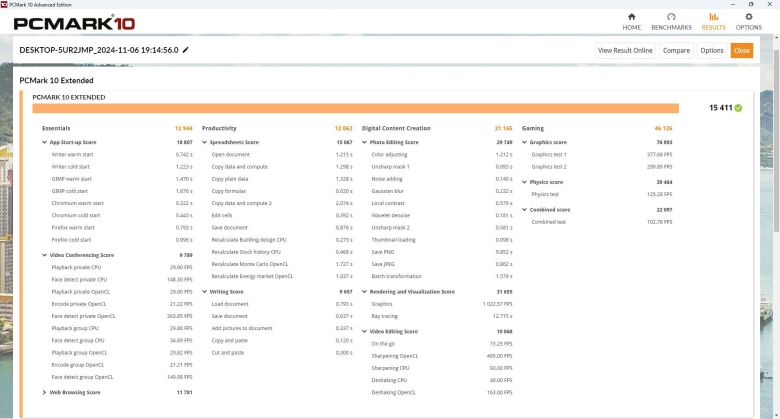The image size is (780, 419).
Task: Collapse the Photo Editing Score section
Action: (365, 142)
